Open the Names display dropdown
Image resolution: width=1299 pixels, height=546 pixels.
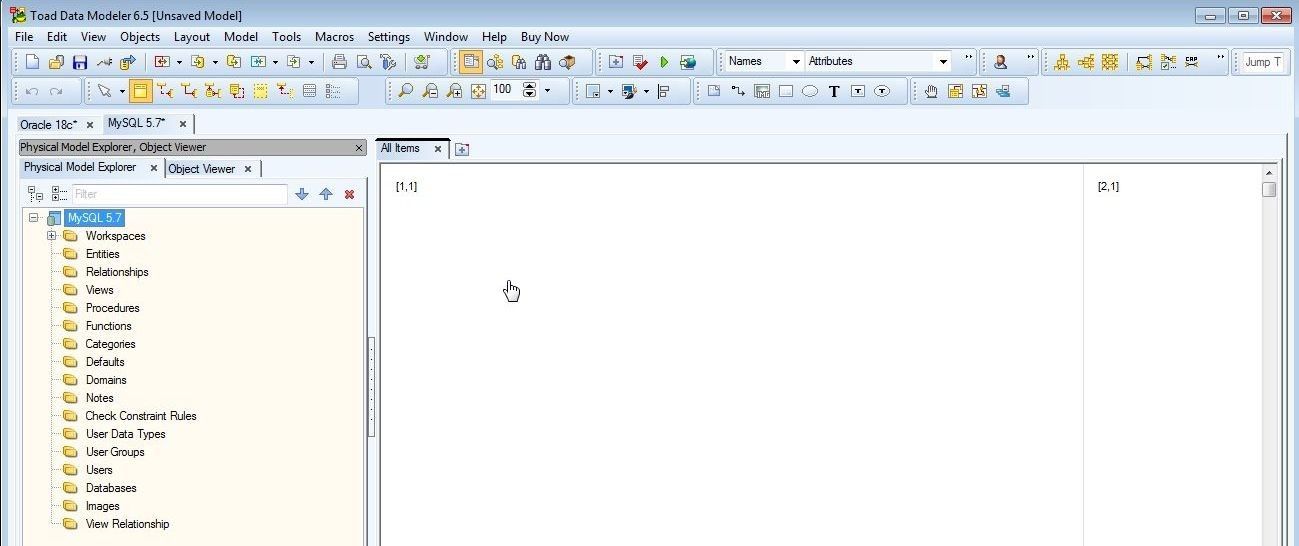[796, 62]
